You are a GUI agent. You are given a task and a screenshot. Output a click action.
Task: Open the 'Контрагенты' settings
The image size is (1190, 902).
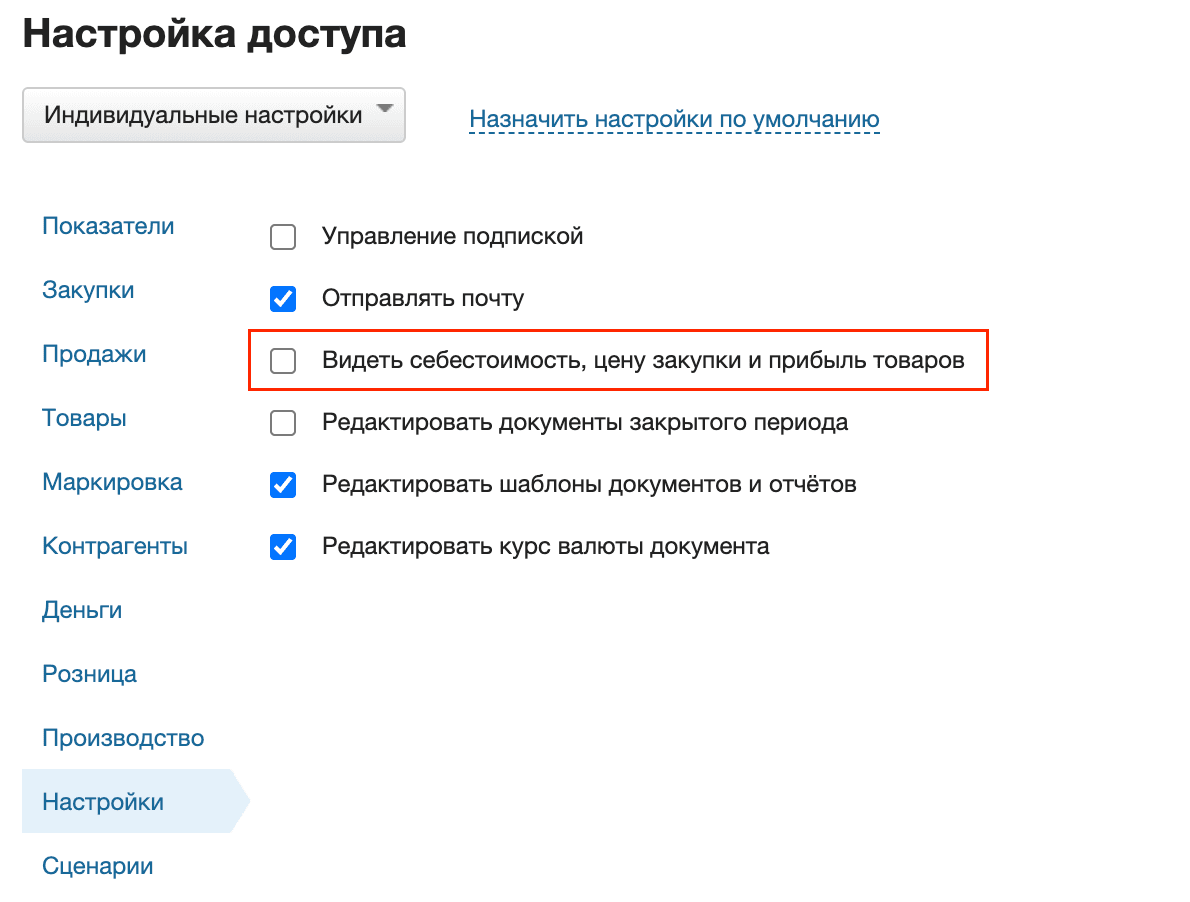pos(113,546)
